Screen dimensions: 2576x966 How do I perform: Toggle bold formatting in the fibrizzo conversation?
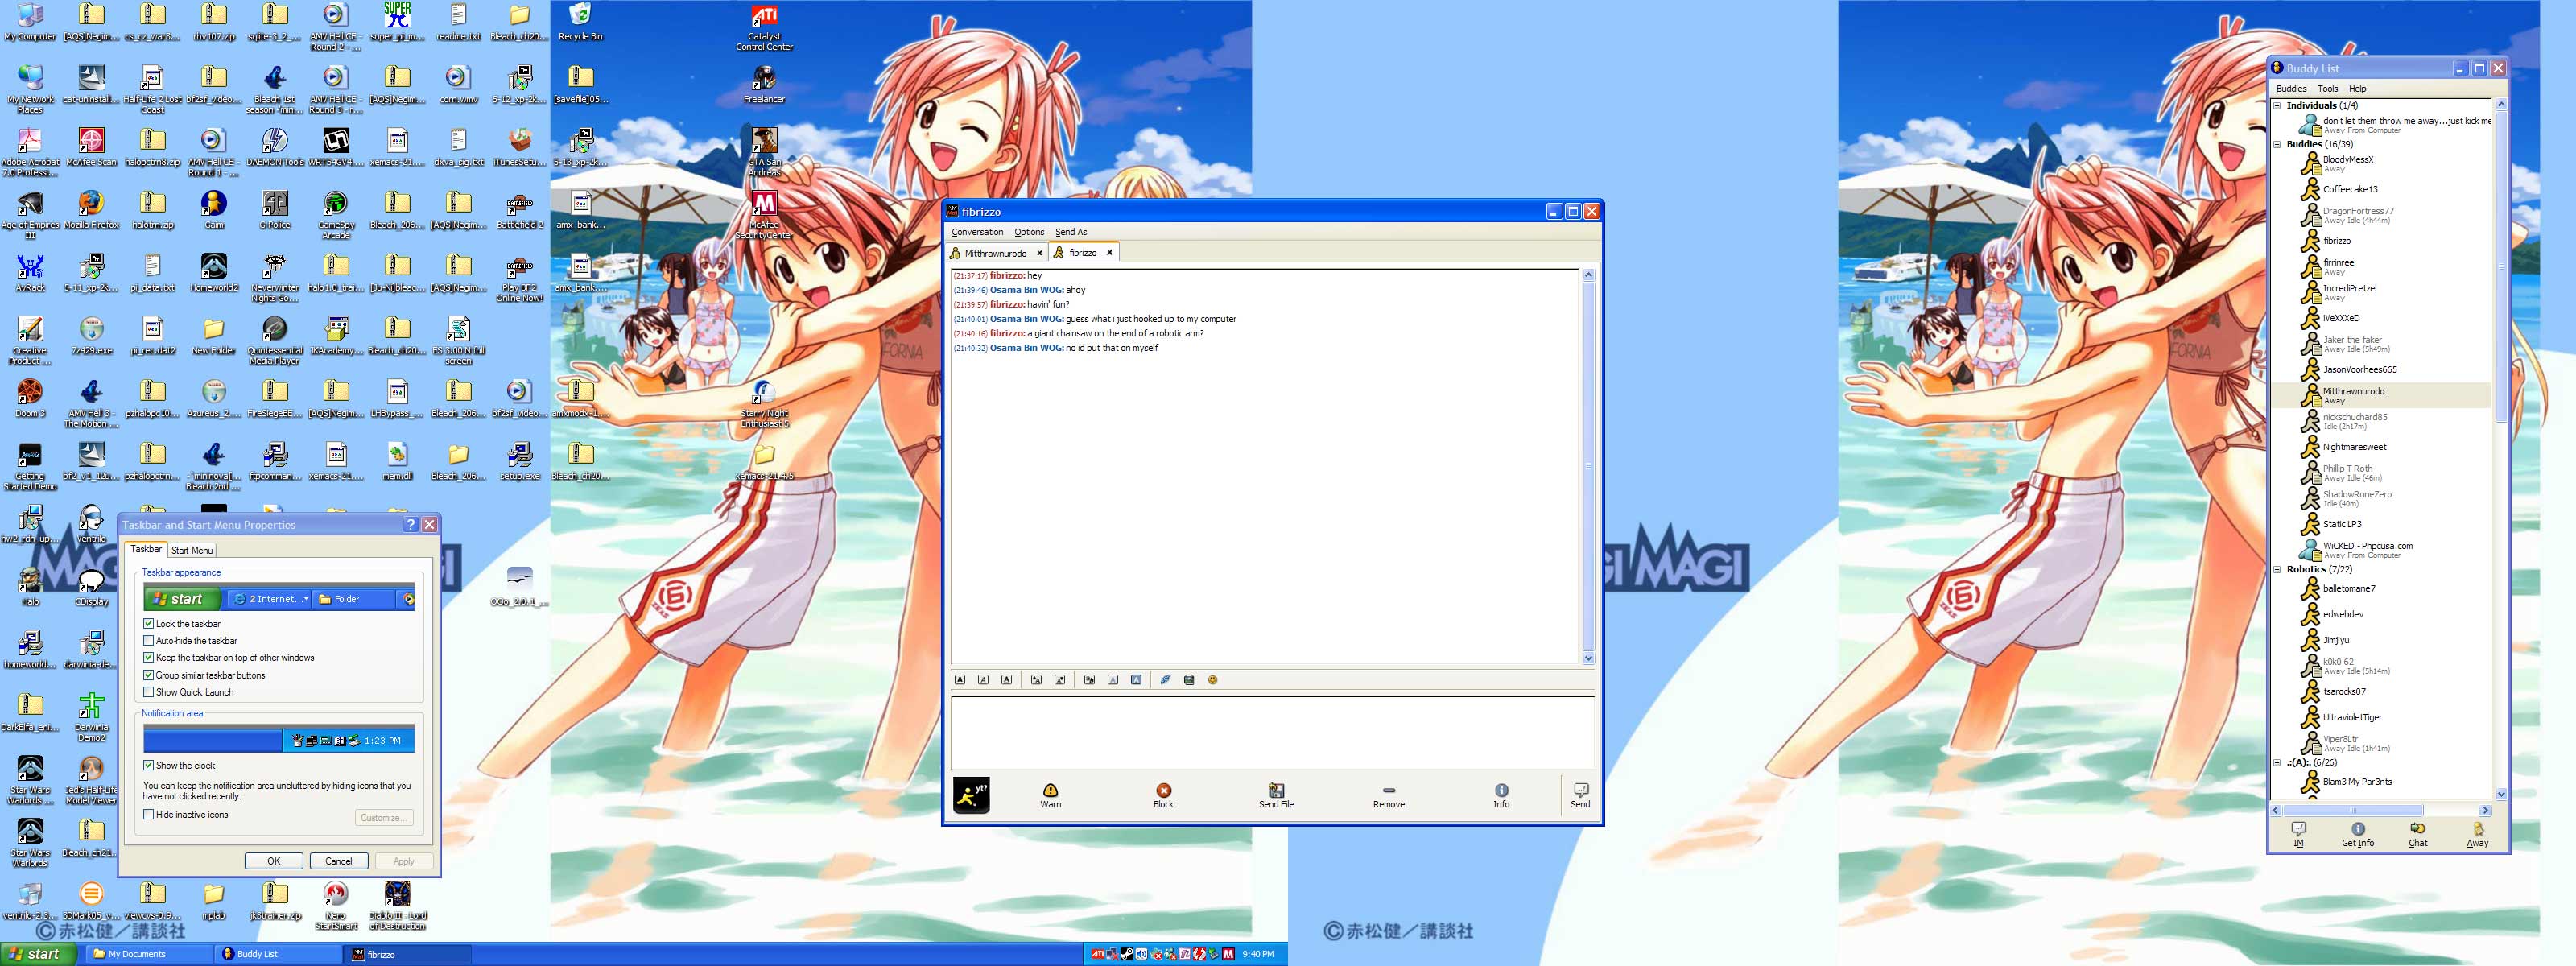click(960, 680)
